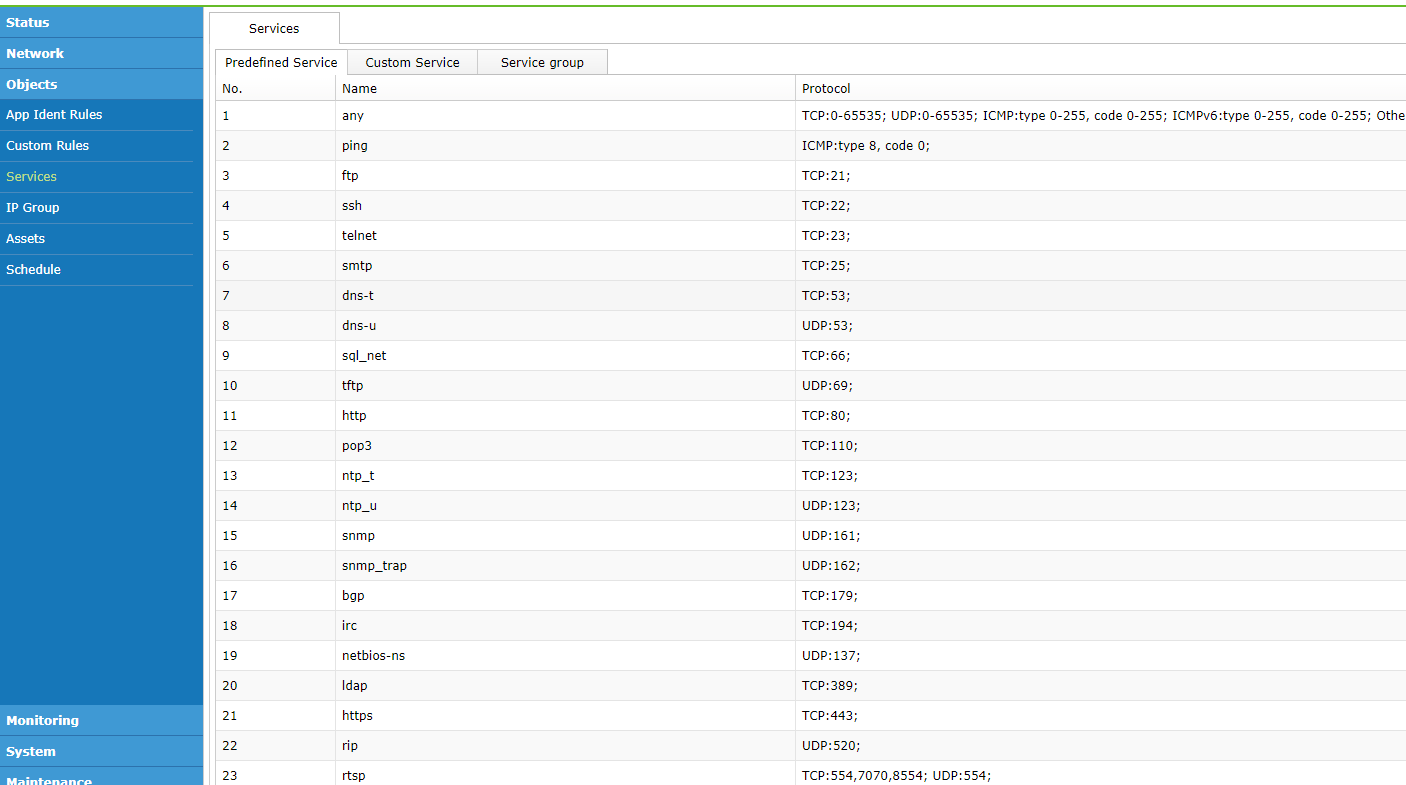
Task: Select the 'sql_net' service name
Action: 364,356
